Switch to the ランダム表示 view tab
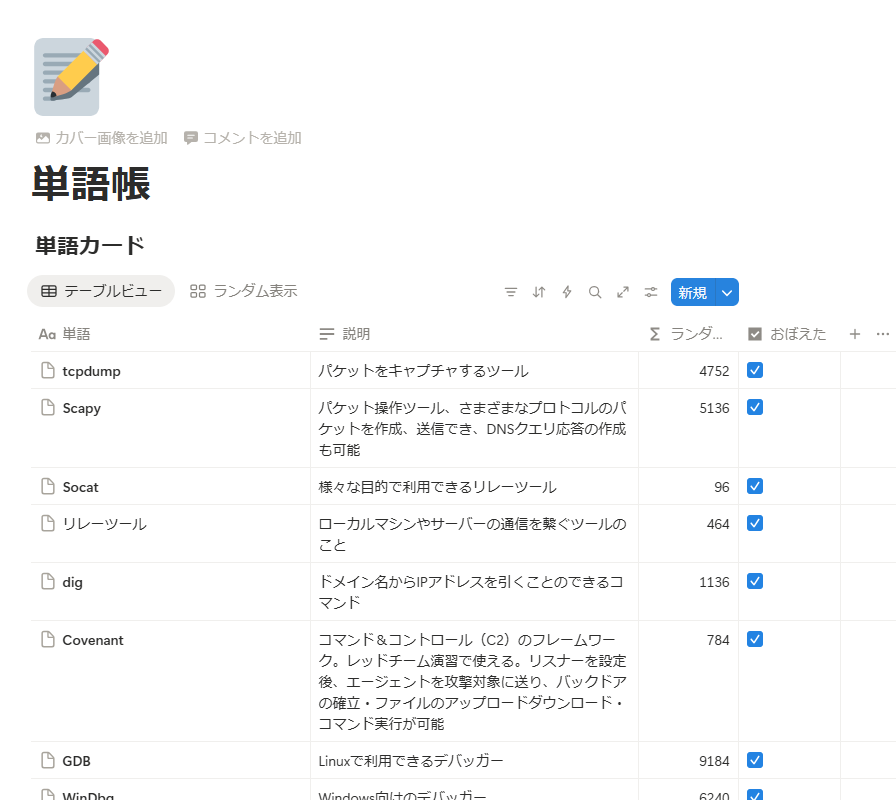The image size is (896, 800). (244, 291)
